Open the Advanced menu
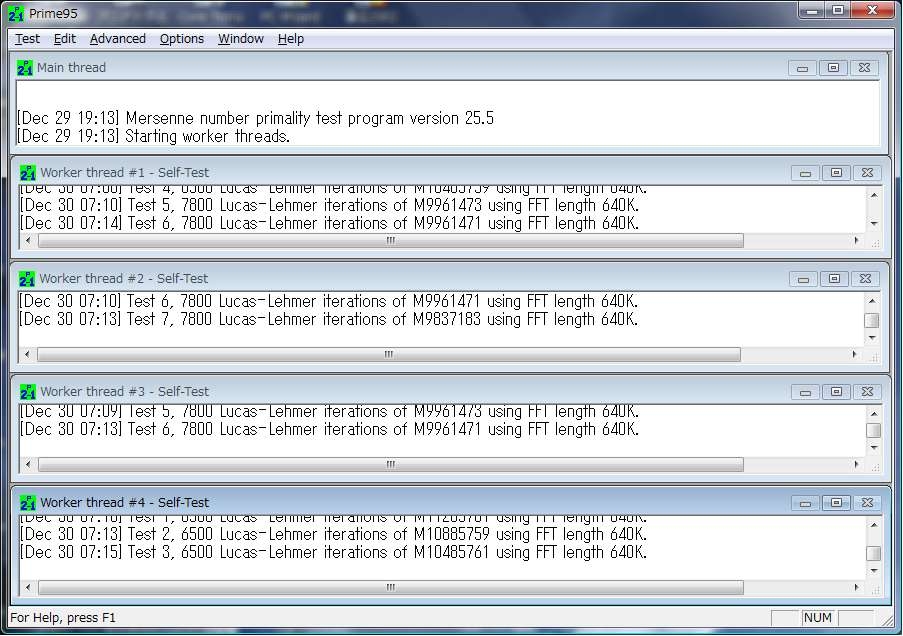 click(x=117, y=39)
